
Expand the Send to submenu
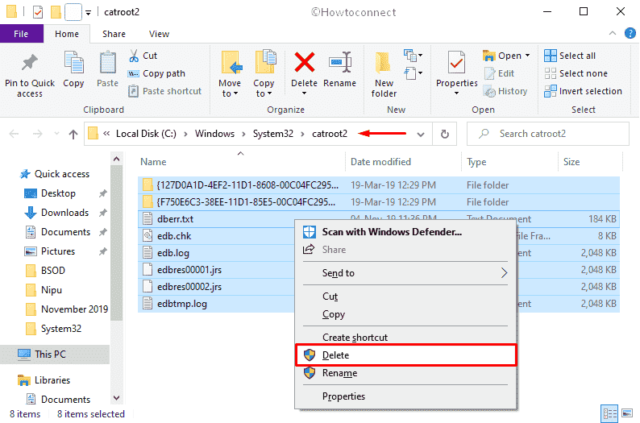pyautogui.click(x=504, y=273)
